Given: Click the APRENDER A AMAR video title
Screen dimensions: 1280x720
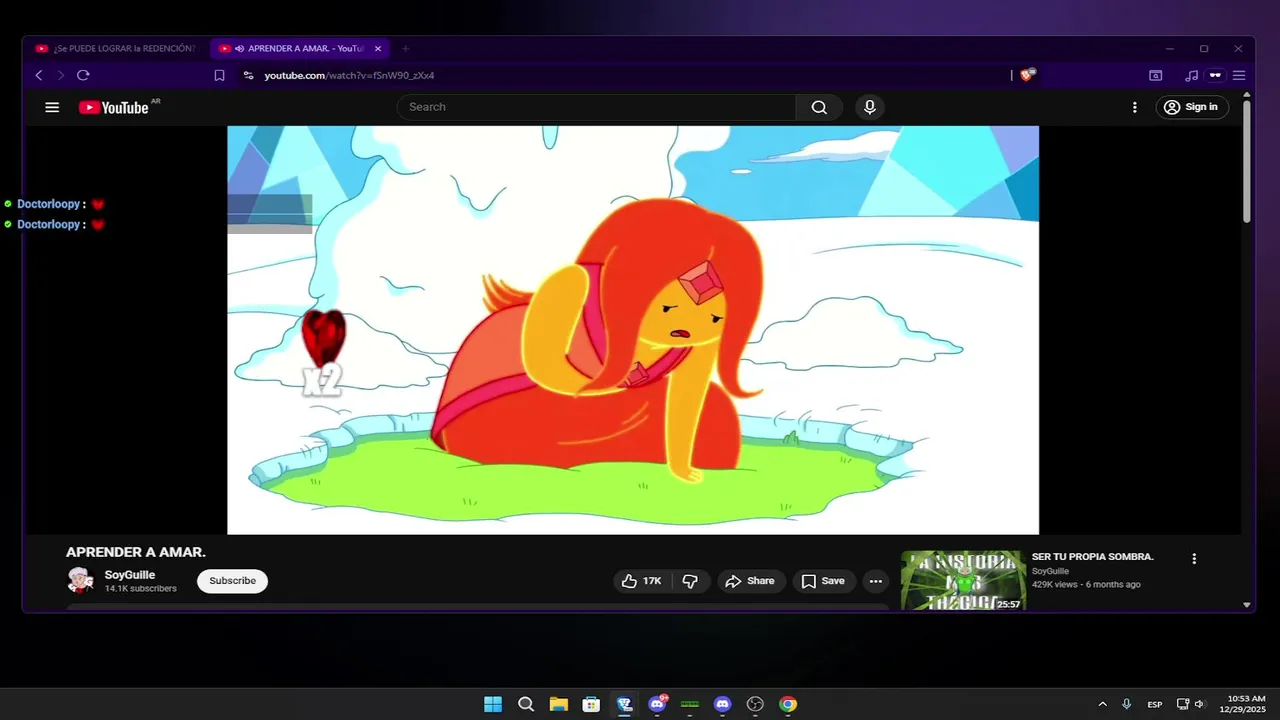Looking at the screenshot, I should coord(136,552).
